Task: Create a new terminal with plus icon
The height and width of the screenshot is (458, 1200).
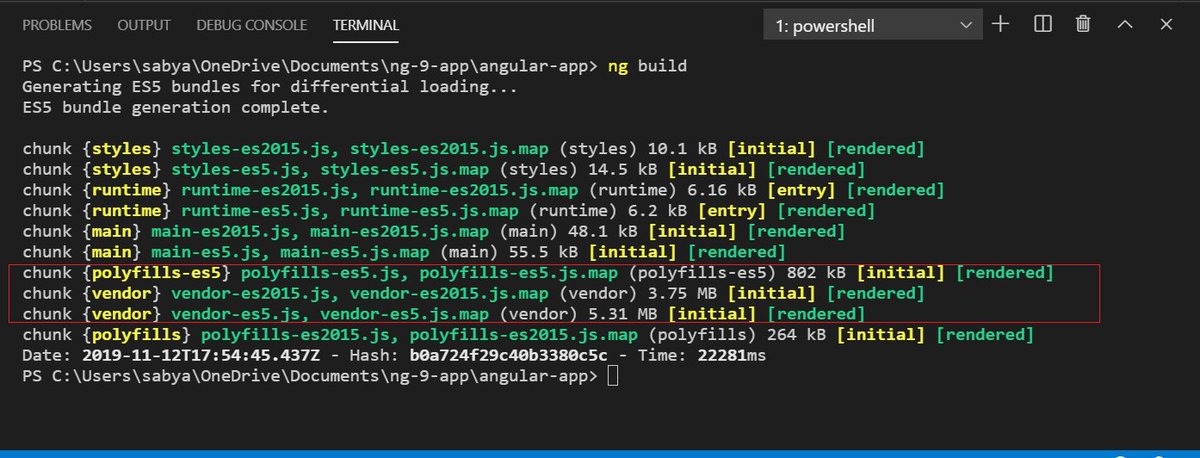Action: coord(1001,24)
